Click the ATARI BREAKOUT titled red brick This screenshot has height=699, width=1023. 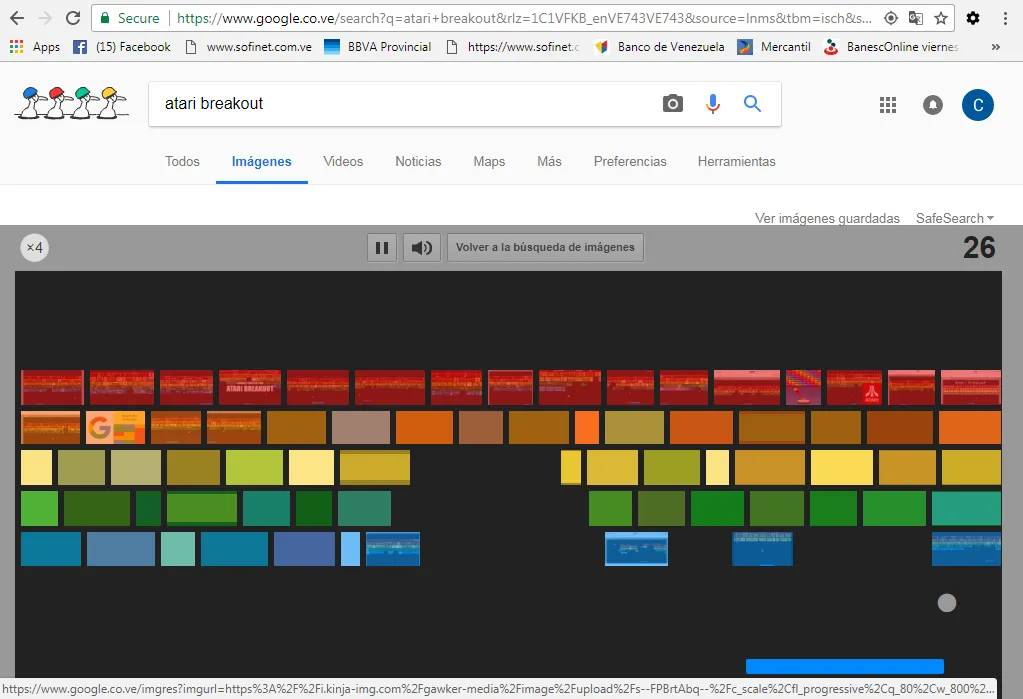[x=250, y=388]
